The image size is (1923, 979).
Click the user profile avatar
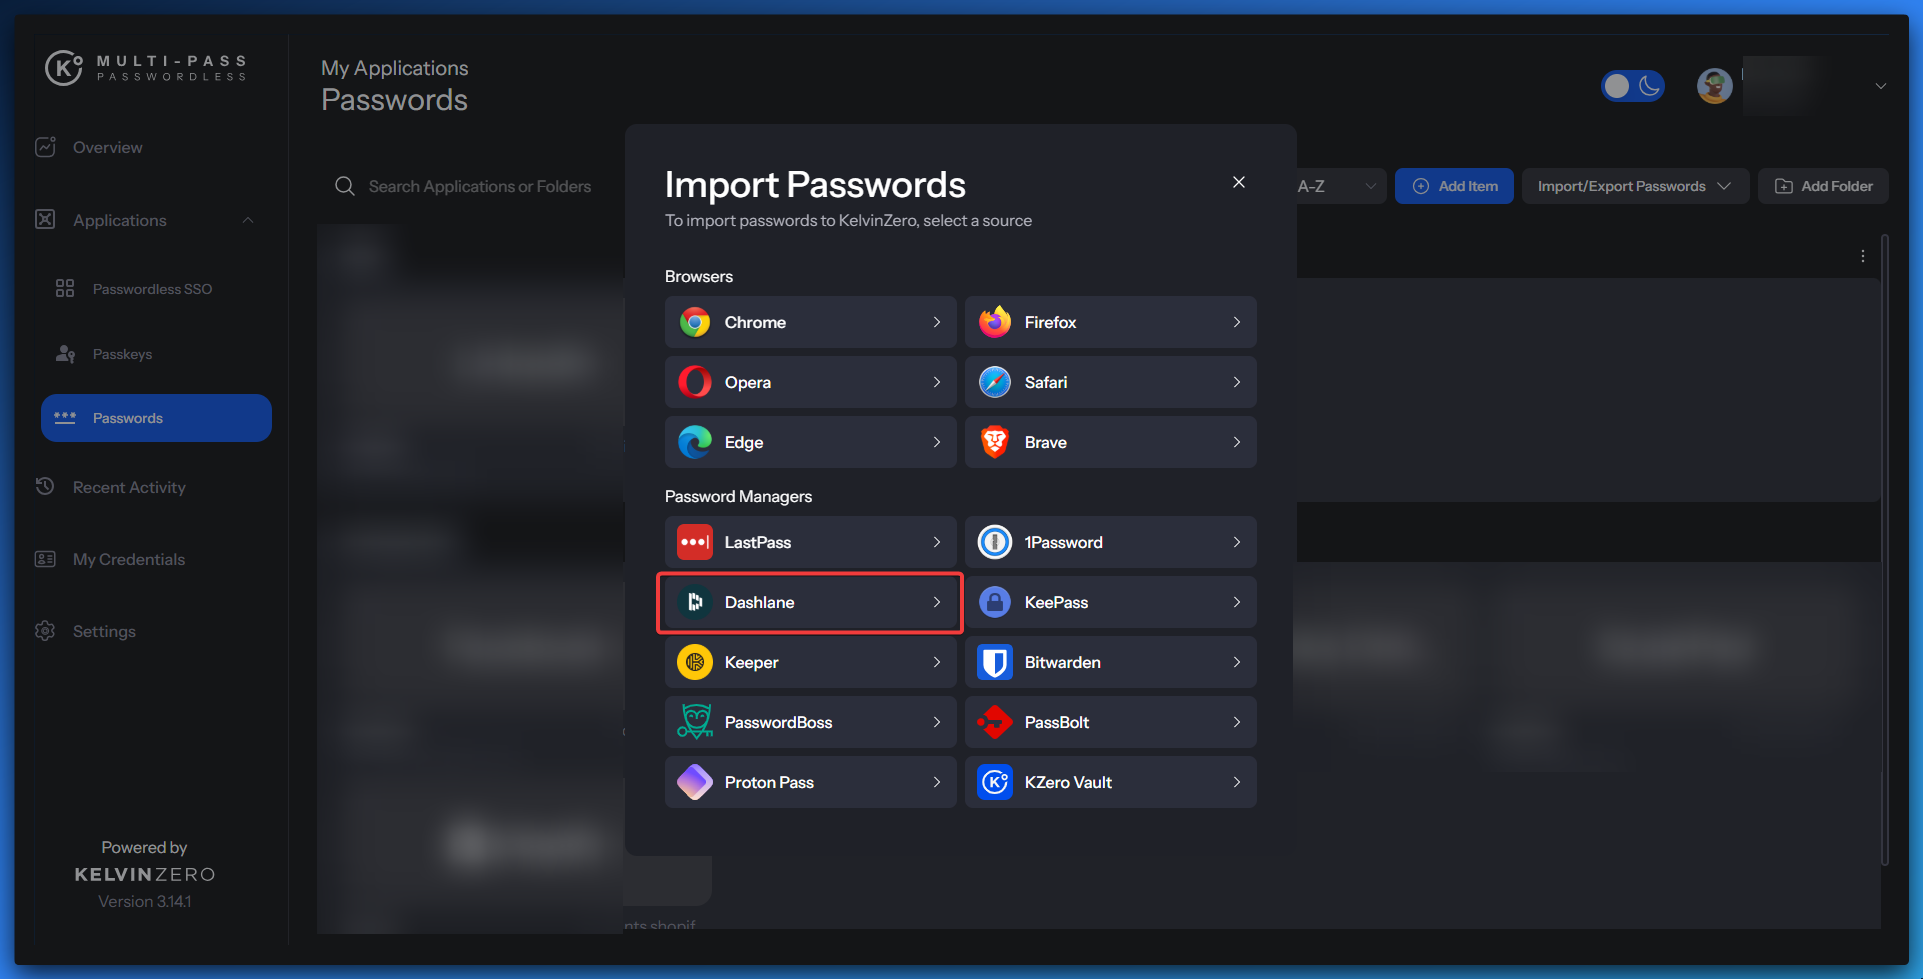pos(1714,86)
